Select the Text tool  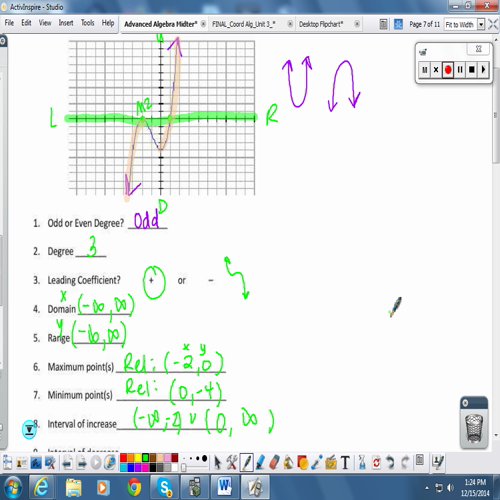point(345,463)
